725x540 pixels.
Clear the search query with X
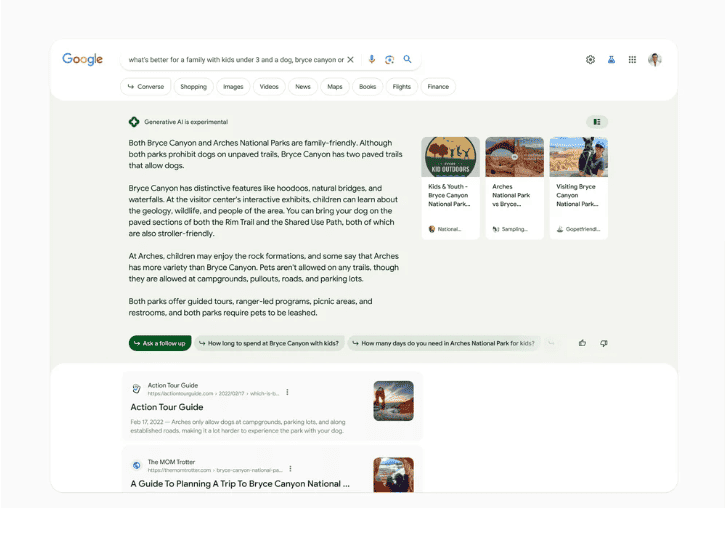point(350,60)
